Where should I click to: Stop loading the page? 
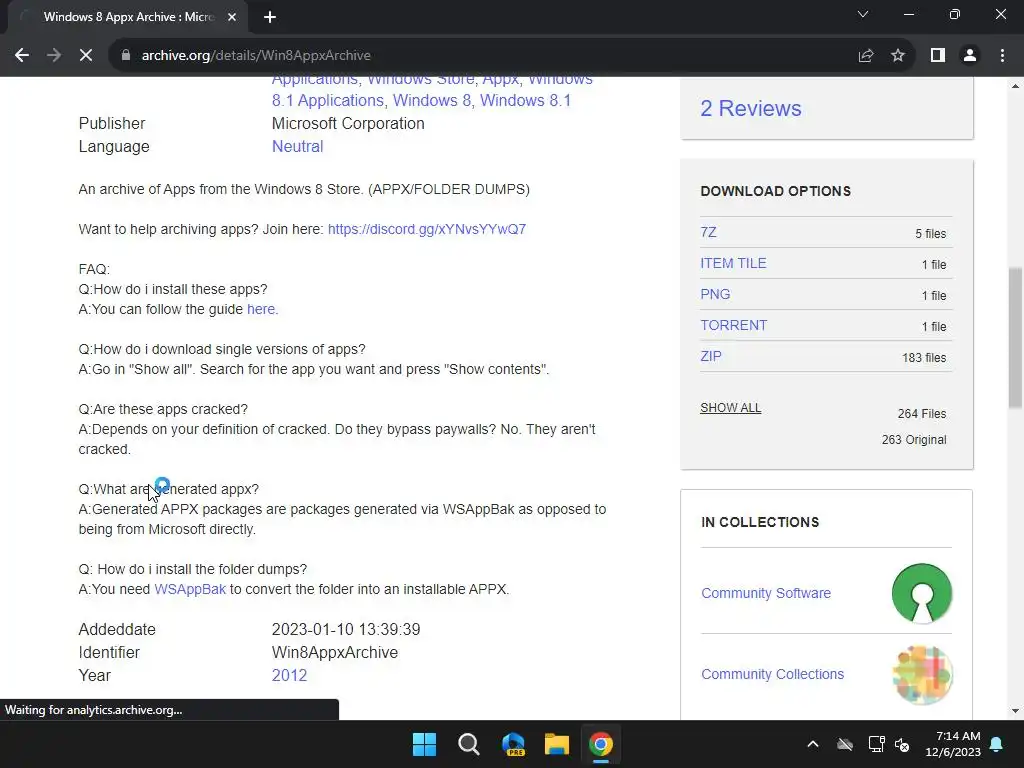(86, 56)
